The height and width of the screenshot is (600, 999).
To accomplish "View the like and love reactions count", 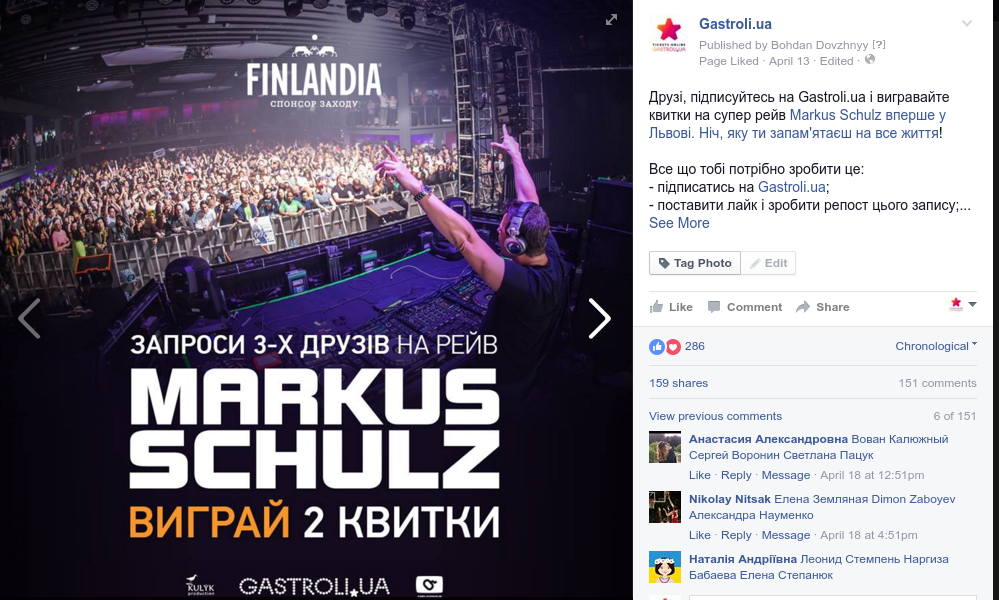I will click(677, 346).
